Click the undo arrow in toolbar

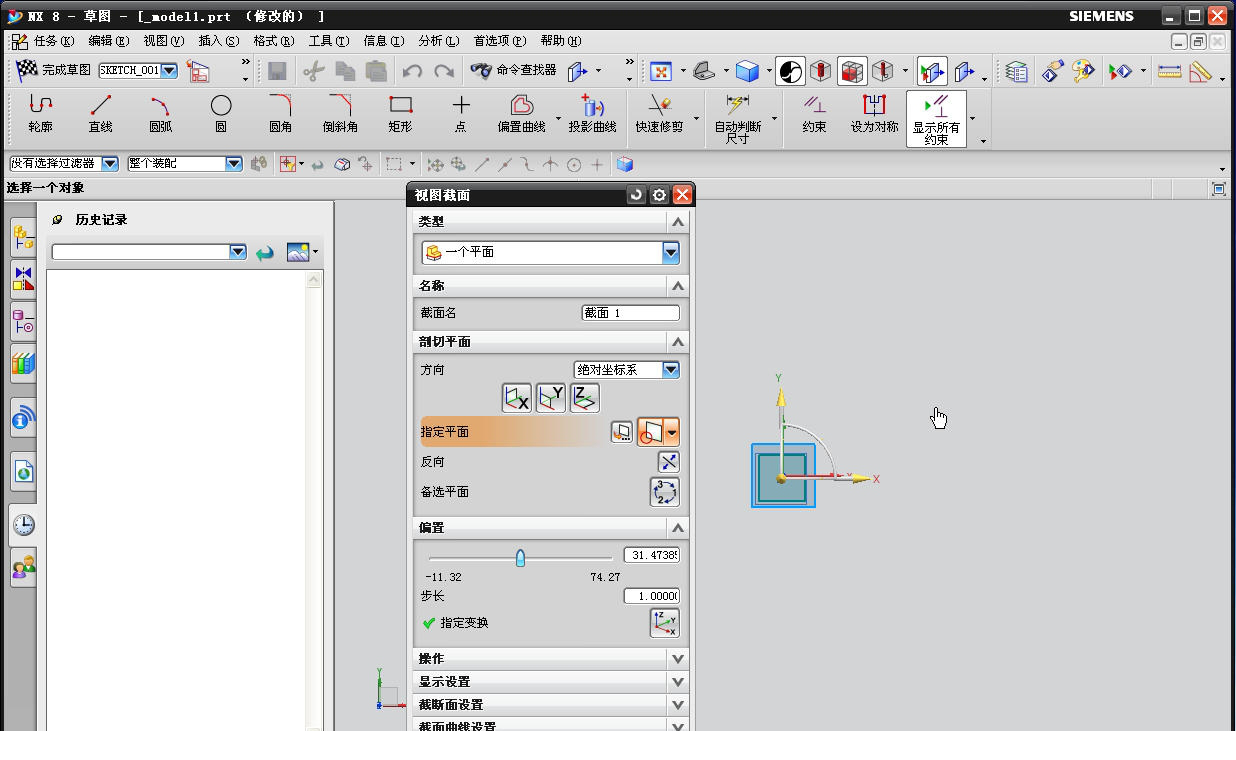pos(412,71)
